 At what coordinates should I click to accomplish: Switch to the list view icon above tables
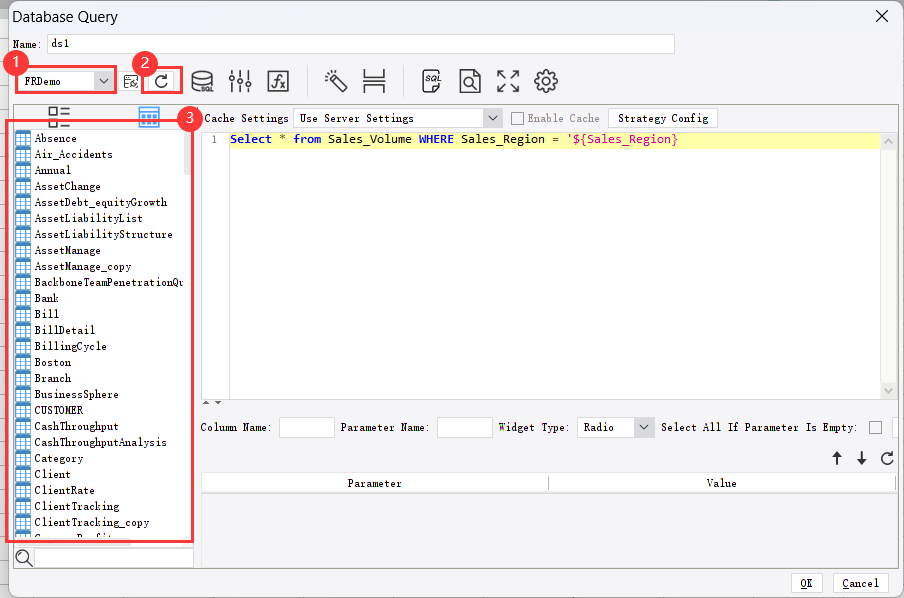pyautogui.click(x=59, y=117)
